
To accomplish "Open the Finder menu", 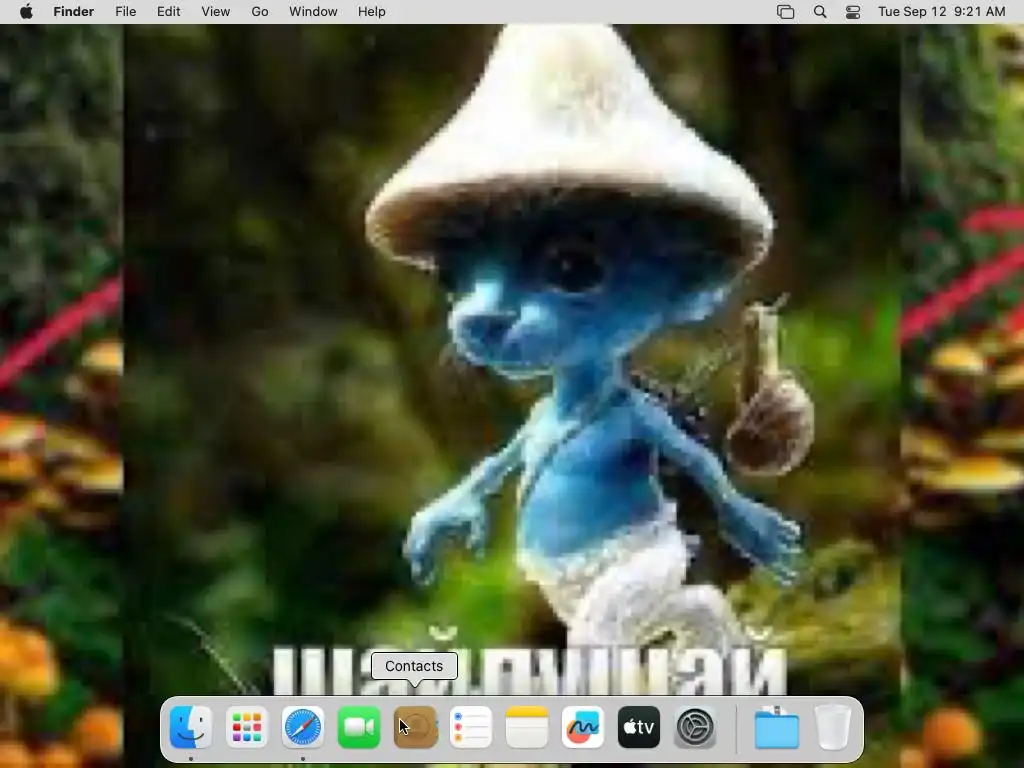I will (x=74, y=12).
